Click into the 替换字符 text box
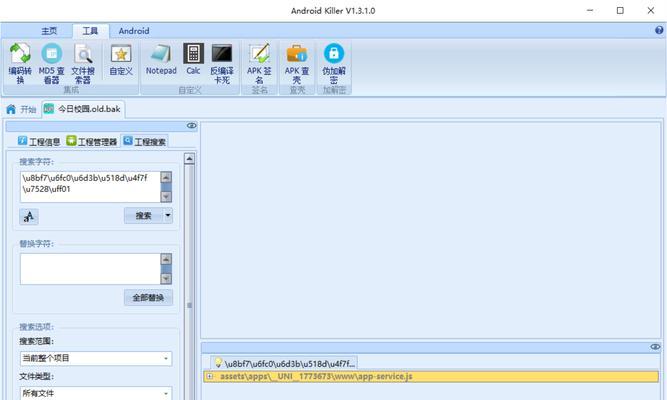 [x=90, y=269]
